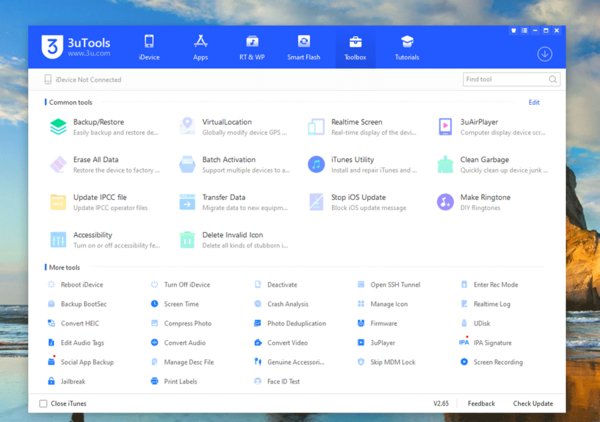Click the Edit link for Common tools
The width and height of the screenshot is (600, 422).
(x=534, y=102)
